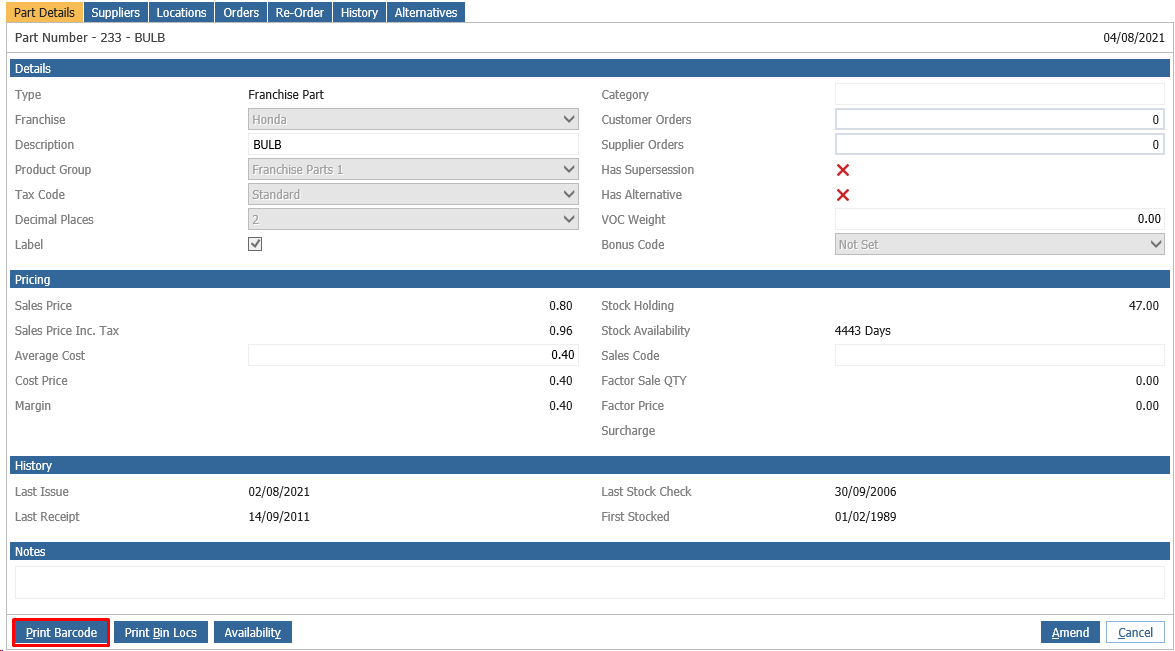Open the Product Group dropdown
The height and width of the screenshot is (651, 1175).
(413, 169)
